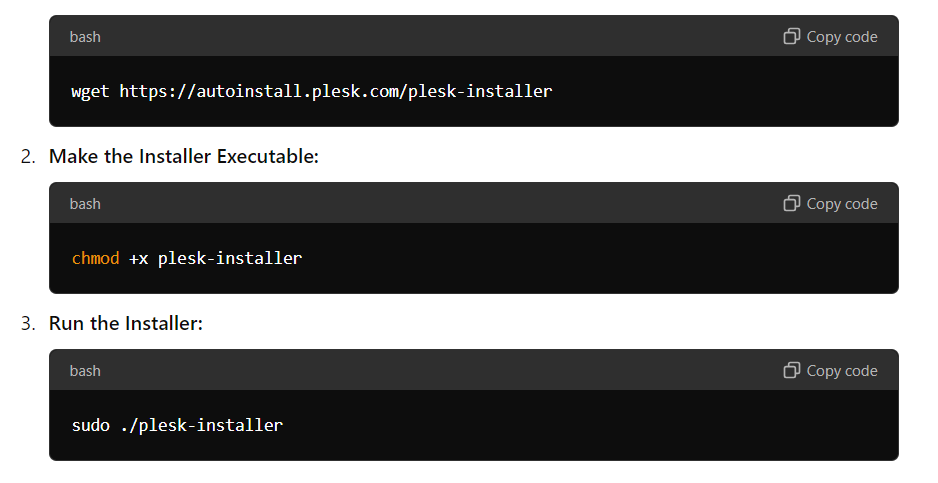Click plesk-installer text in the chmod command
The image size is (938, 483).
point(230,259)
